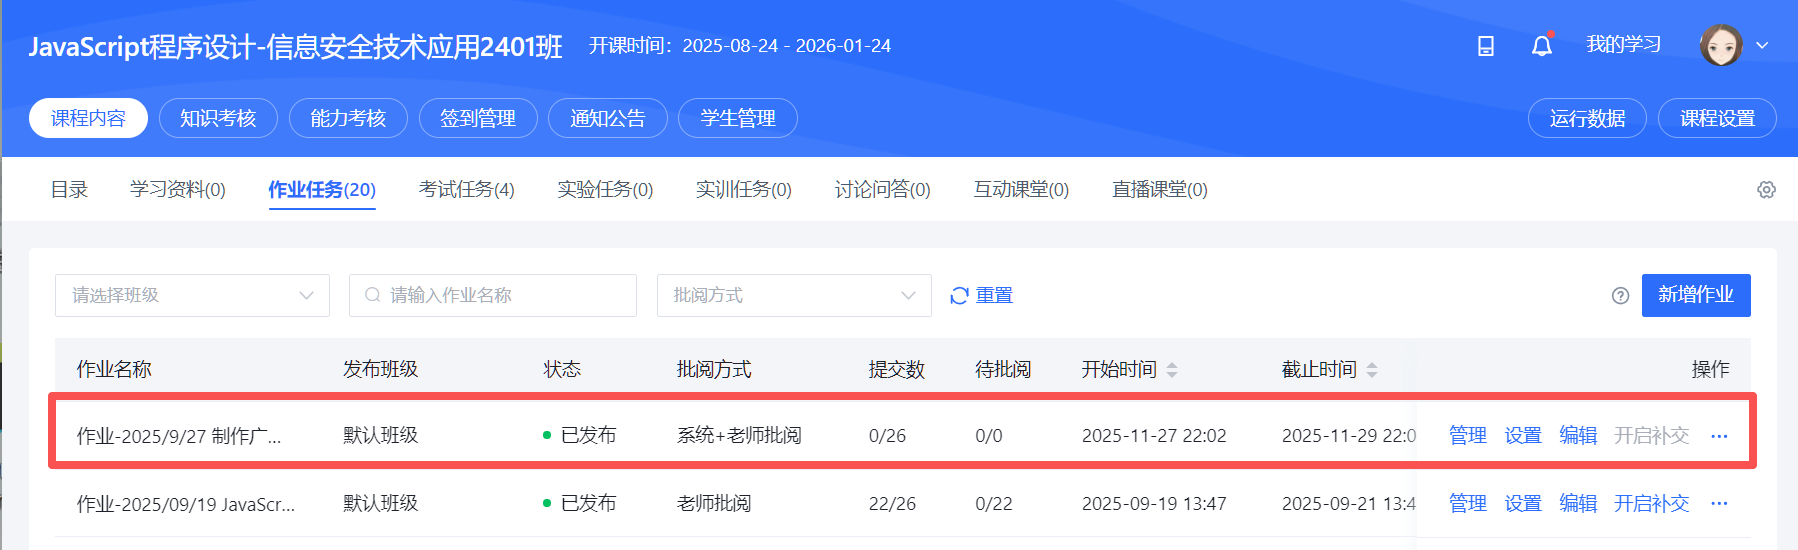Focus the homework name search field
This screenshot has width=1798, height=550.
(493, 296)
